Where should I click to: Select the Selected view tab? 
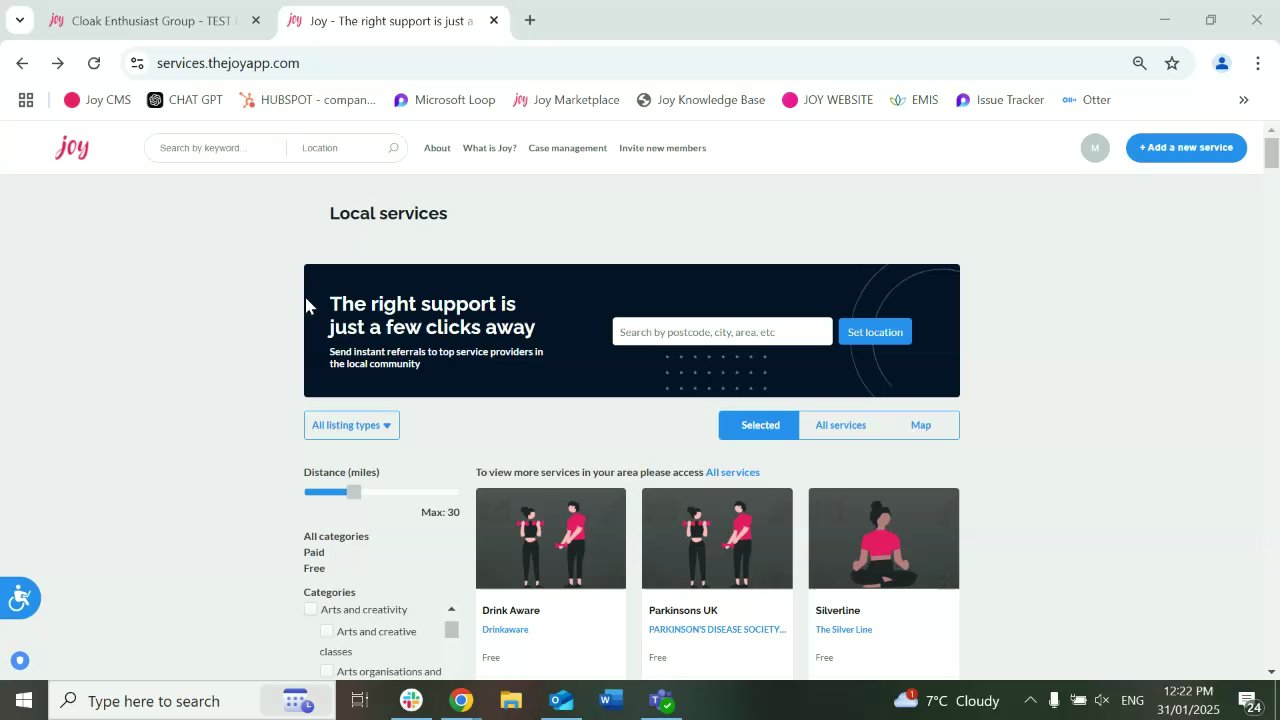(760, 425)
